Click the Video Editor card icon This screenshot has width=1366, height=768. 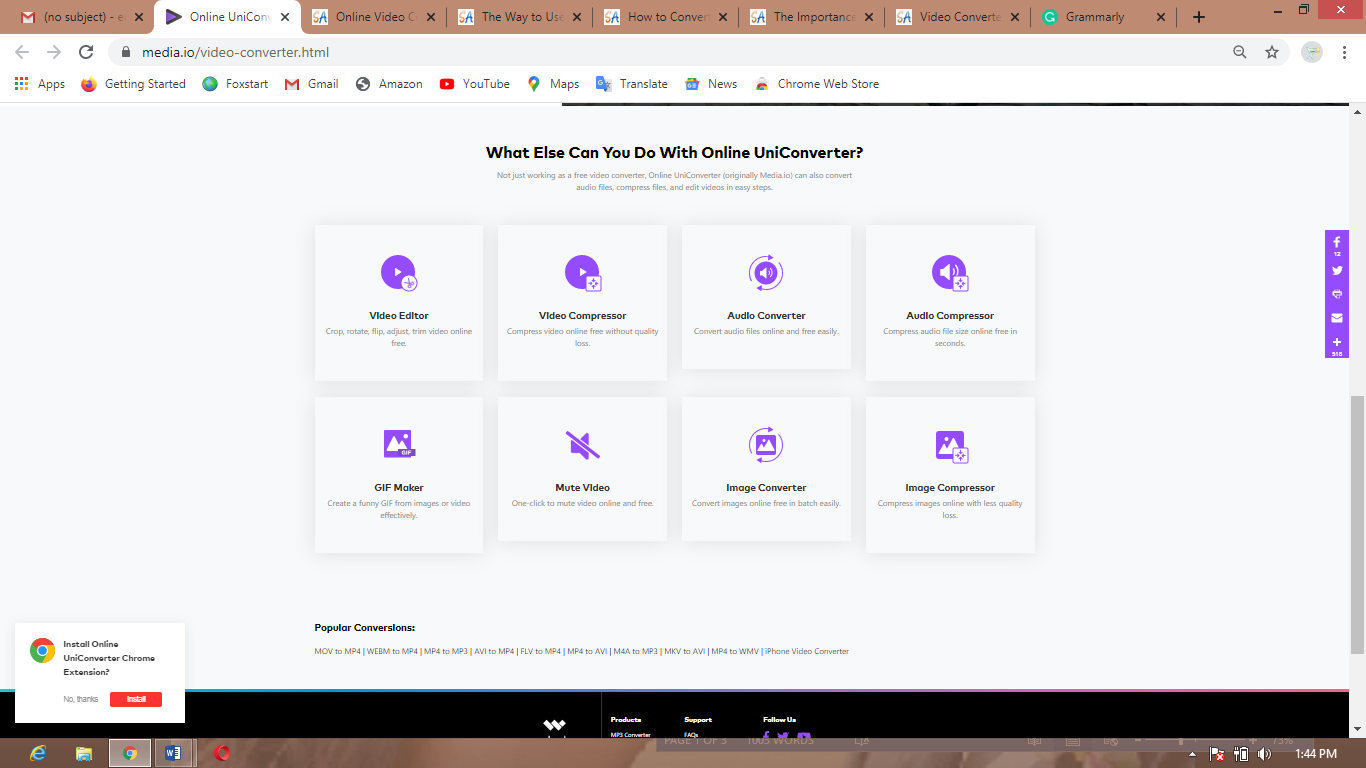point(399,273)
